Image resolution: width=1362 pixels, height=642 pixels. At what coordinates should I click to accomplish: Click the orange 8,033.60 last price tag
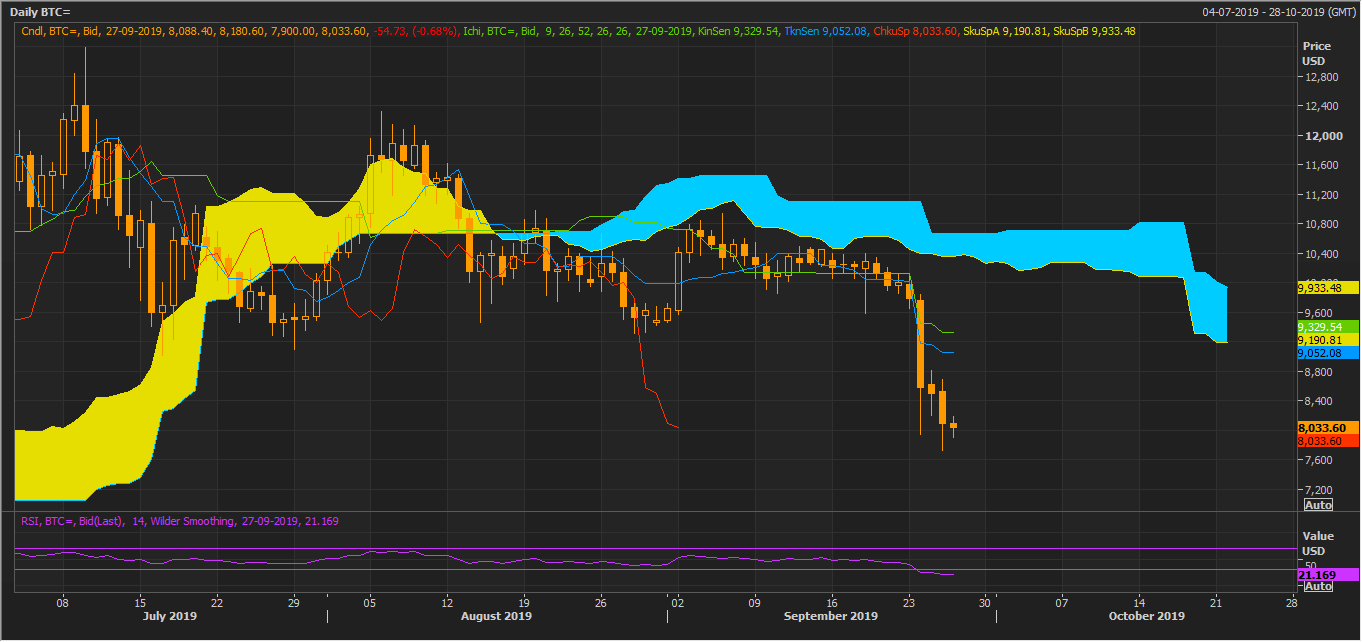point(1327,428)
